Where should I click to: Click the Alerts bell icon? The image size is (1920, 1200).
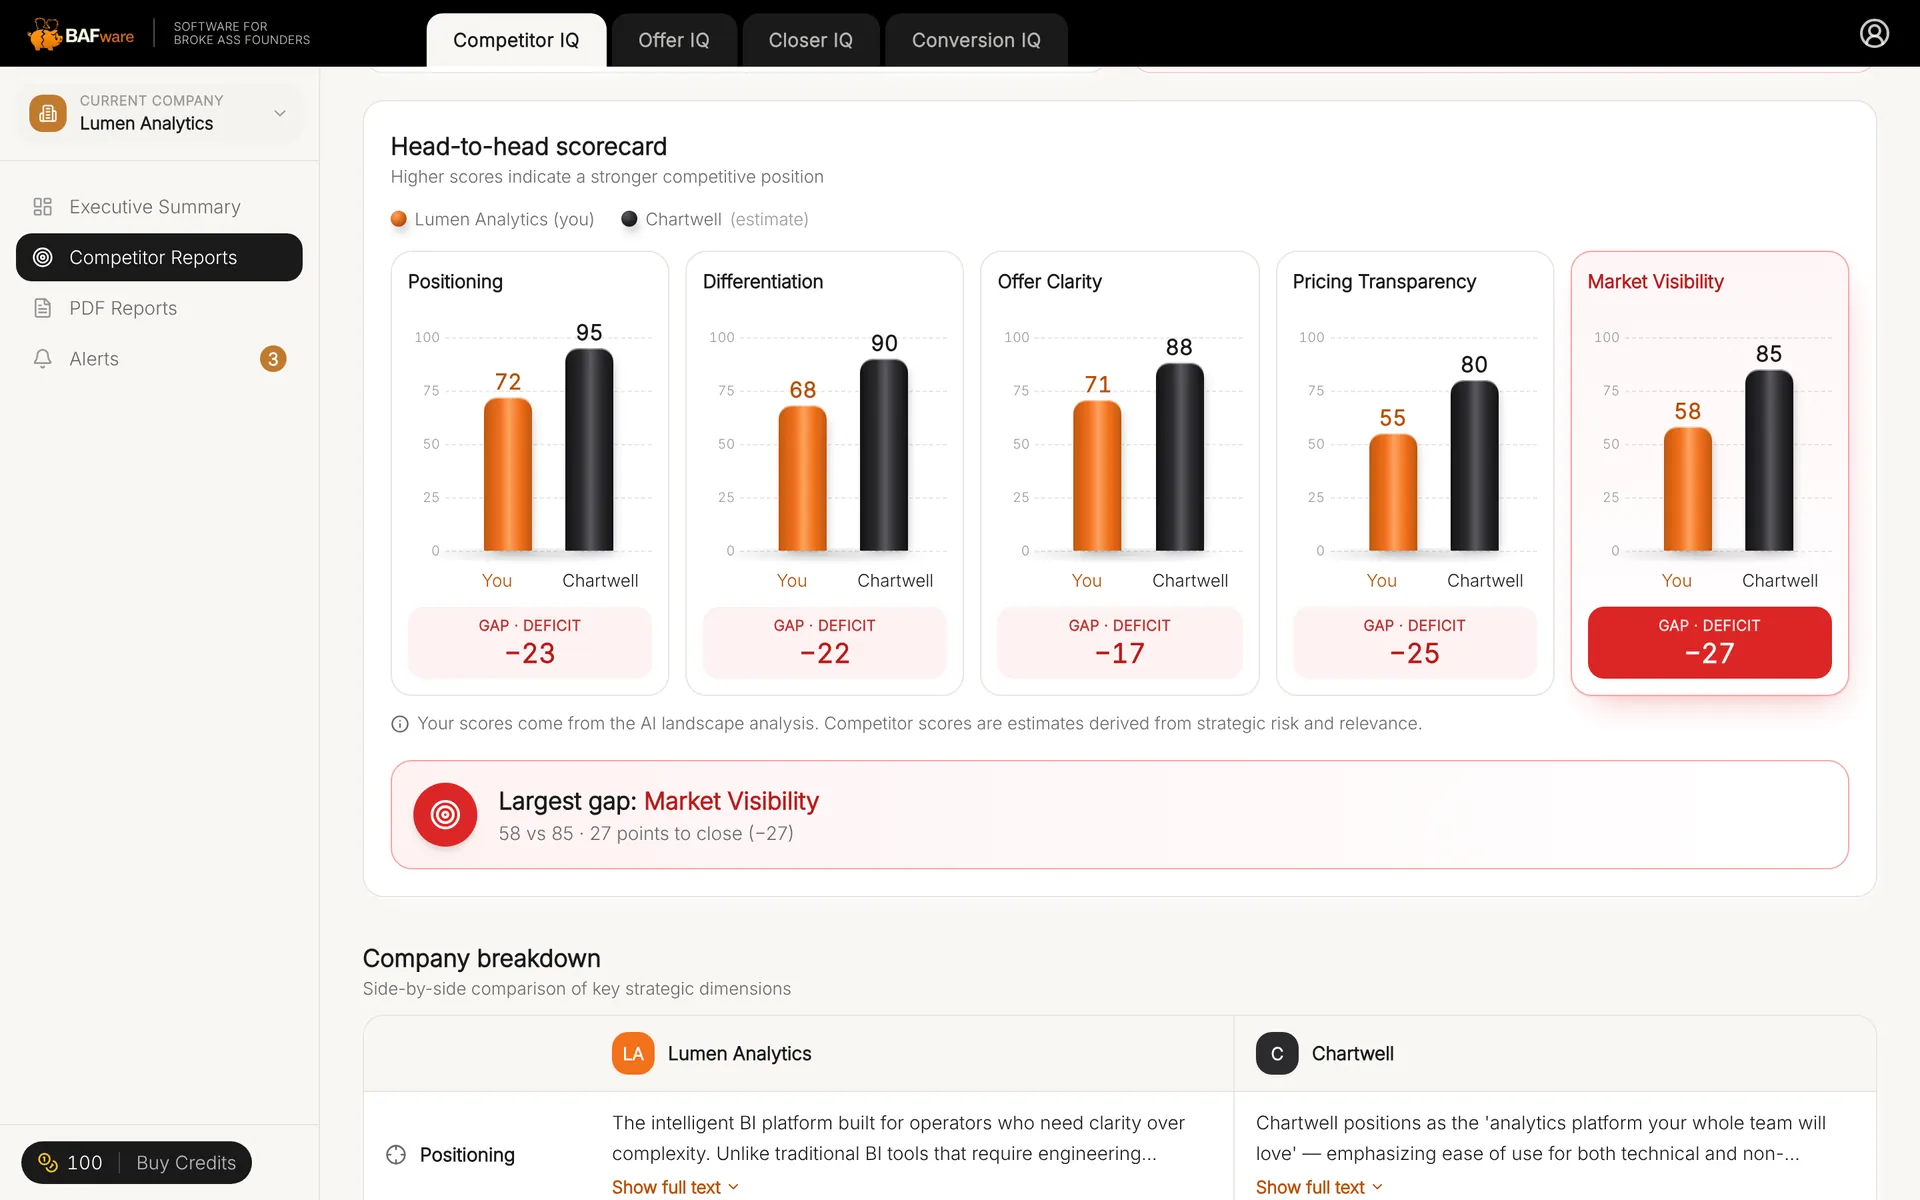(42, 358)
